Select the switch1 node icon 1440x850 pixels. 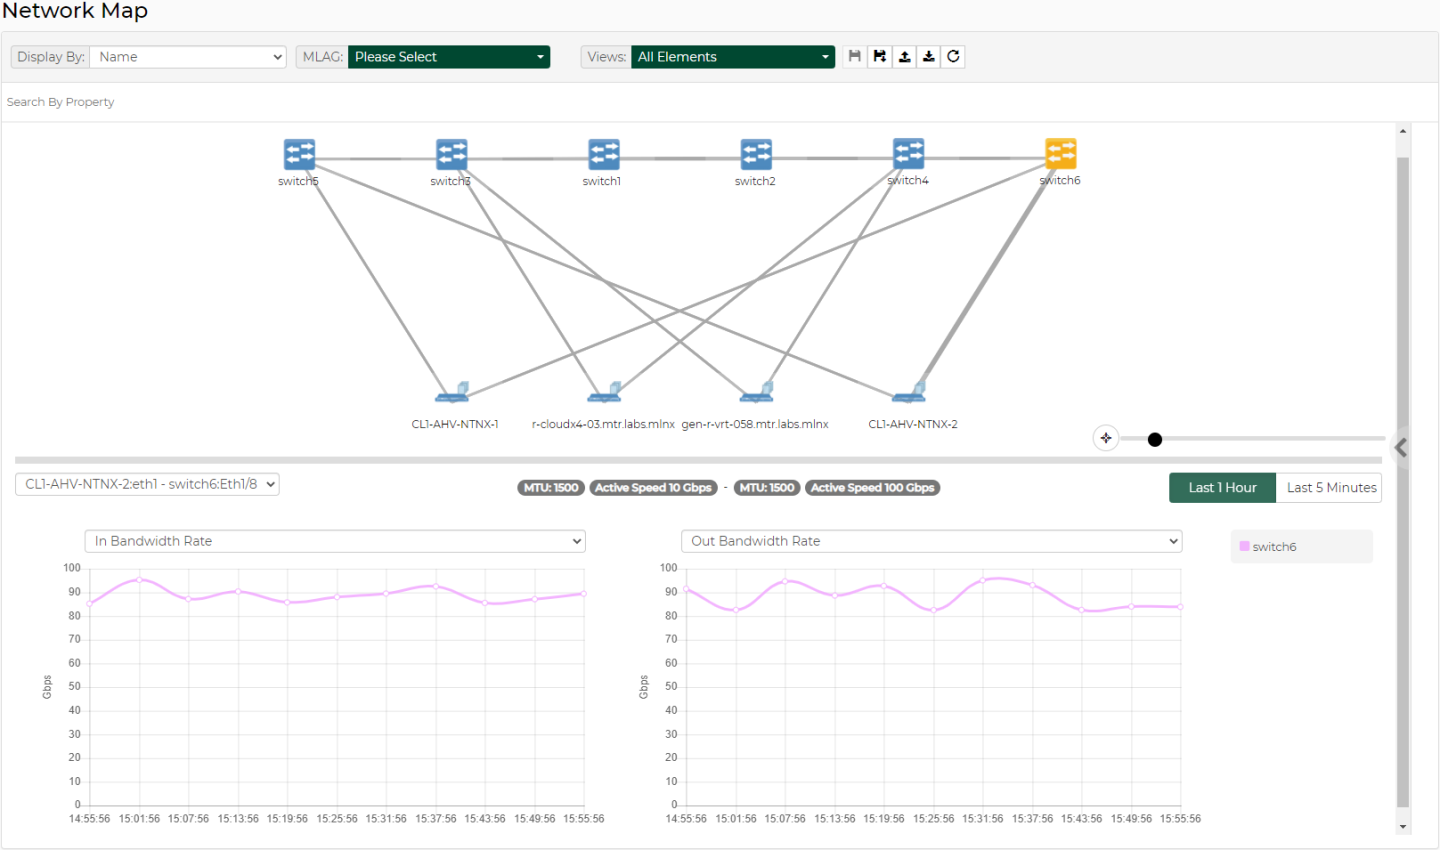[603, 155]
